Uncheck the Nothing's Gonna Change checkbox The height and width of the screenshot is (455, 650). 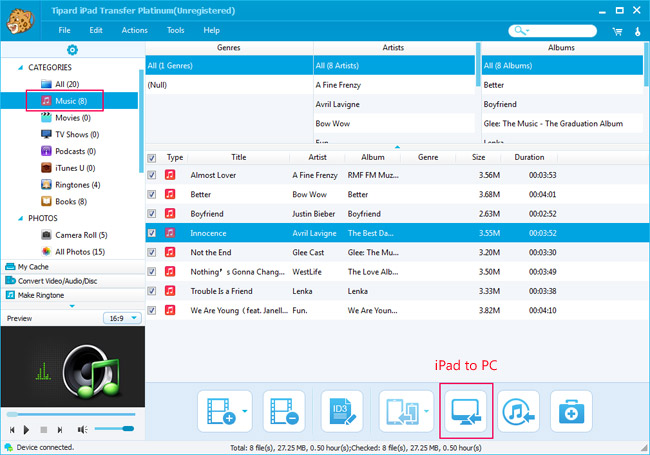pos(152,272)
